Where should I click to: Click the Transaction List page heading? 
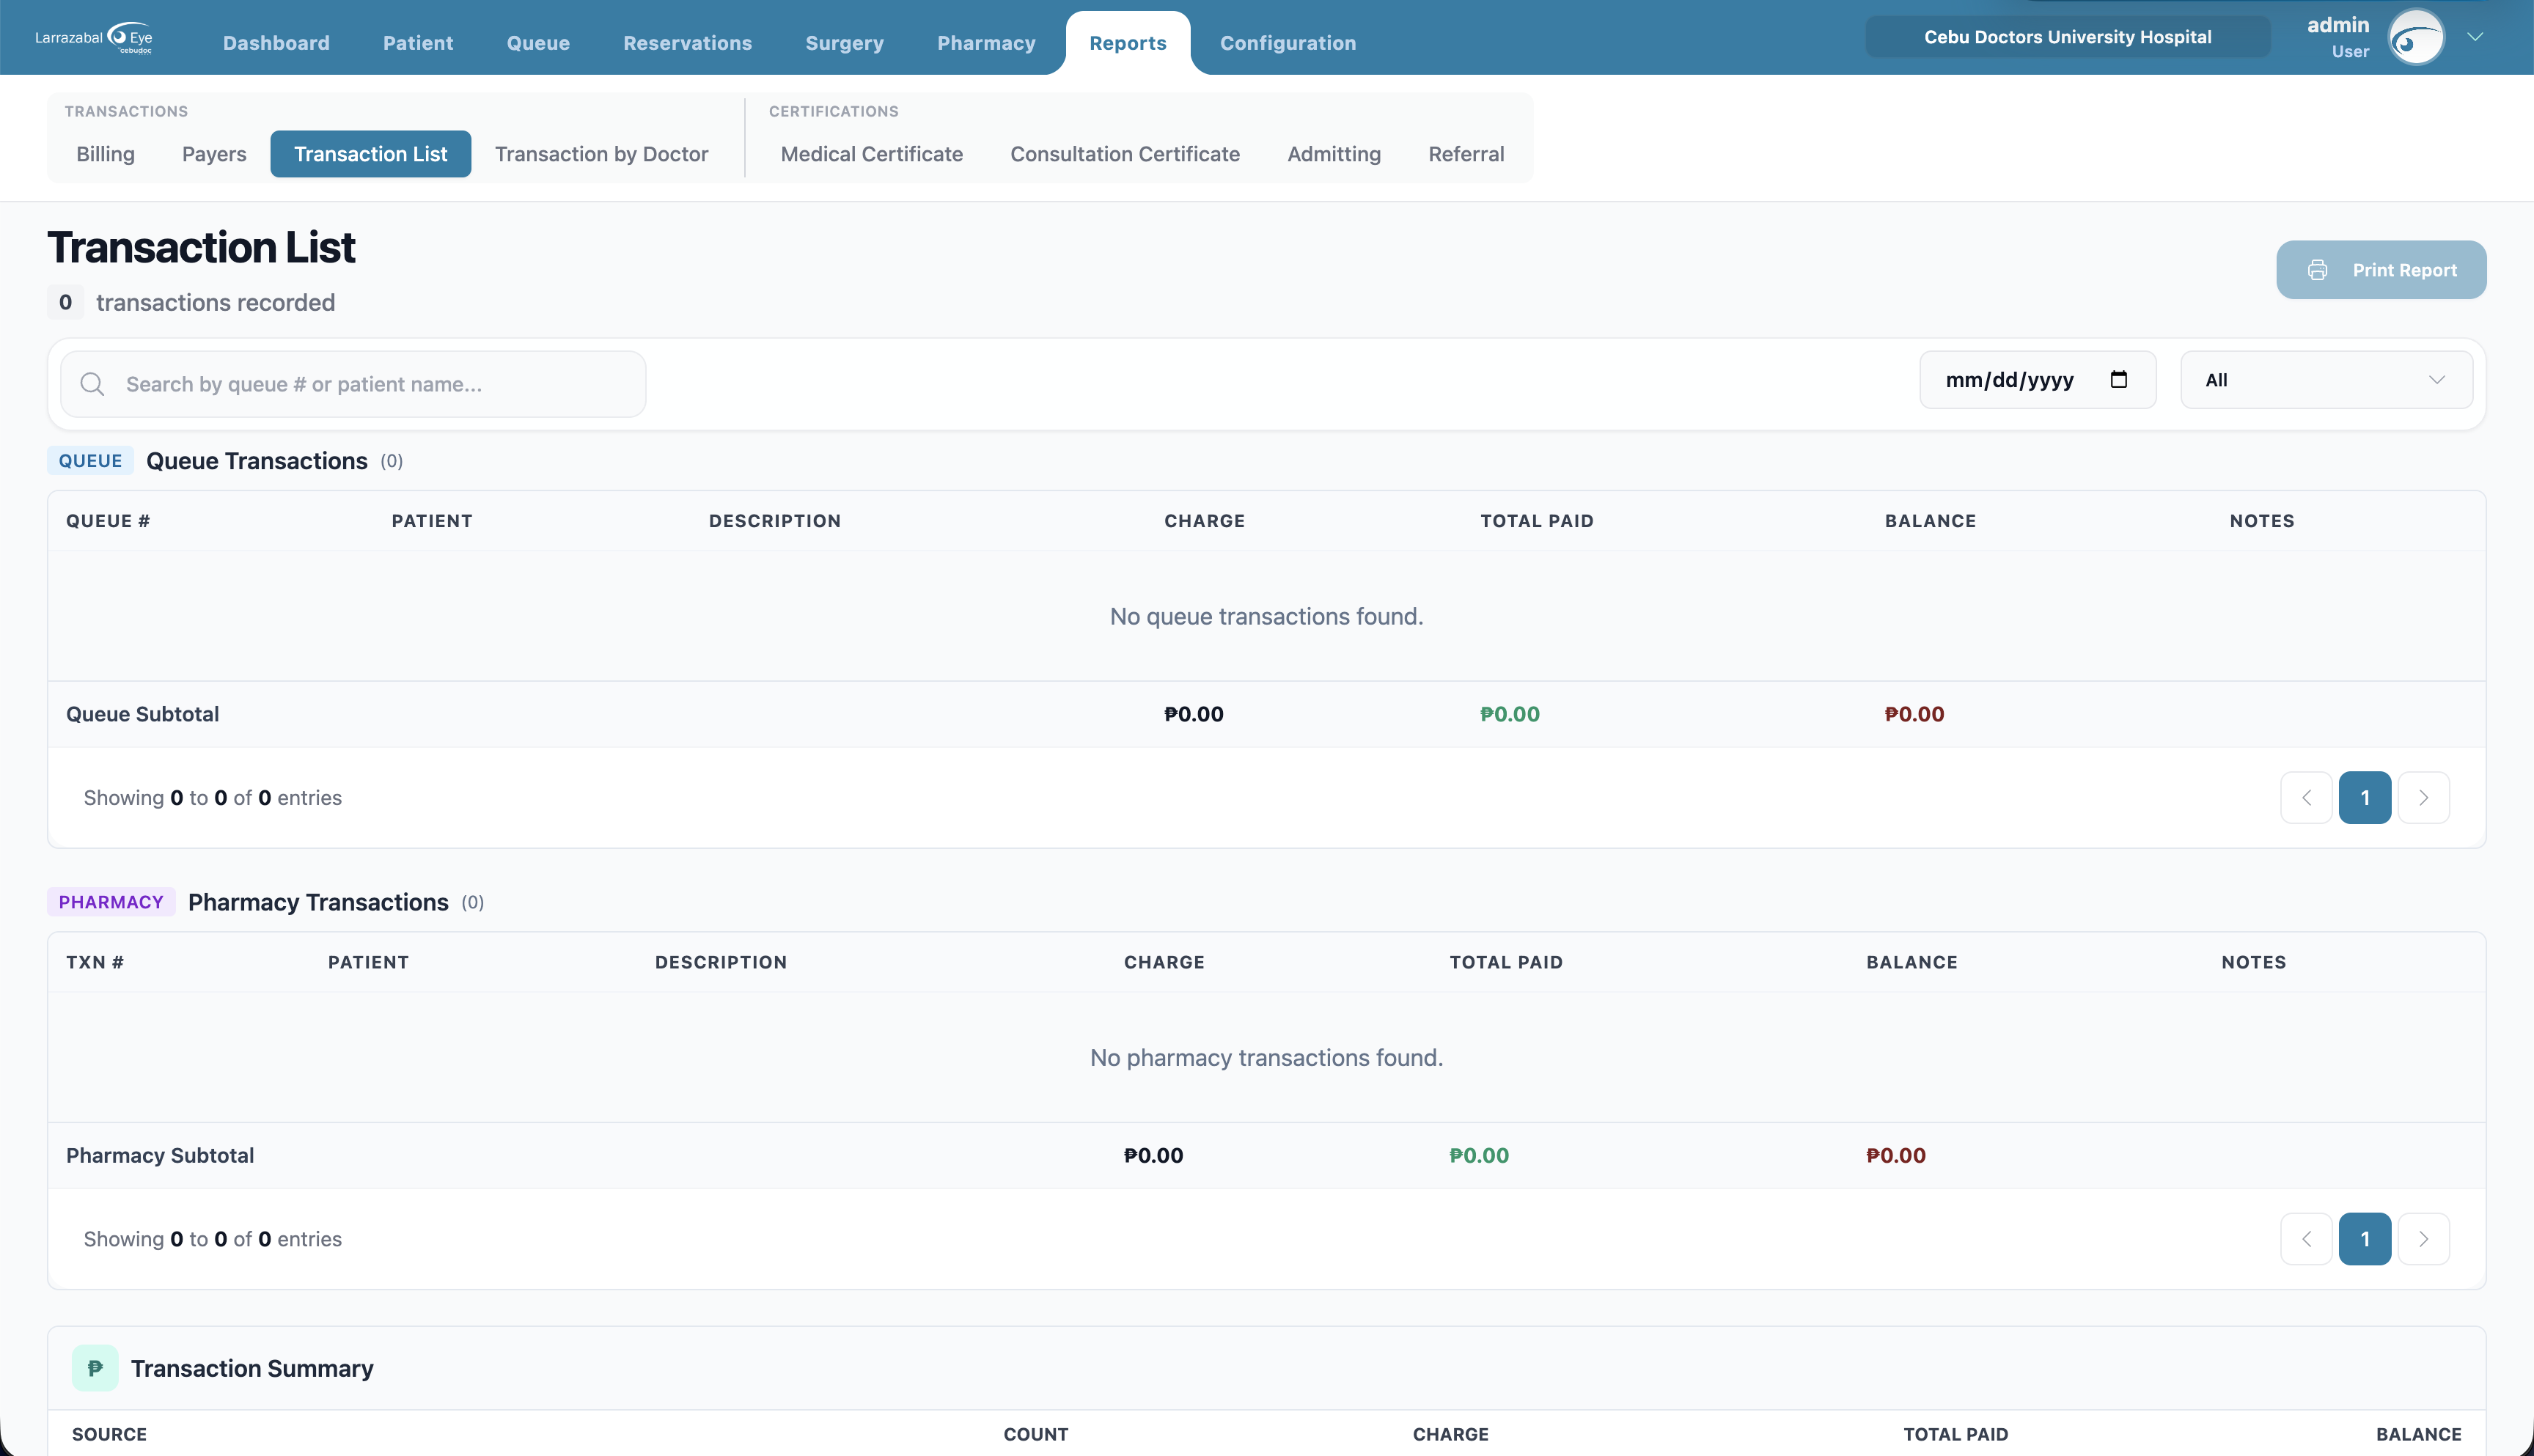pos(201,247)
